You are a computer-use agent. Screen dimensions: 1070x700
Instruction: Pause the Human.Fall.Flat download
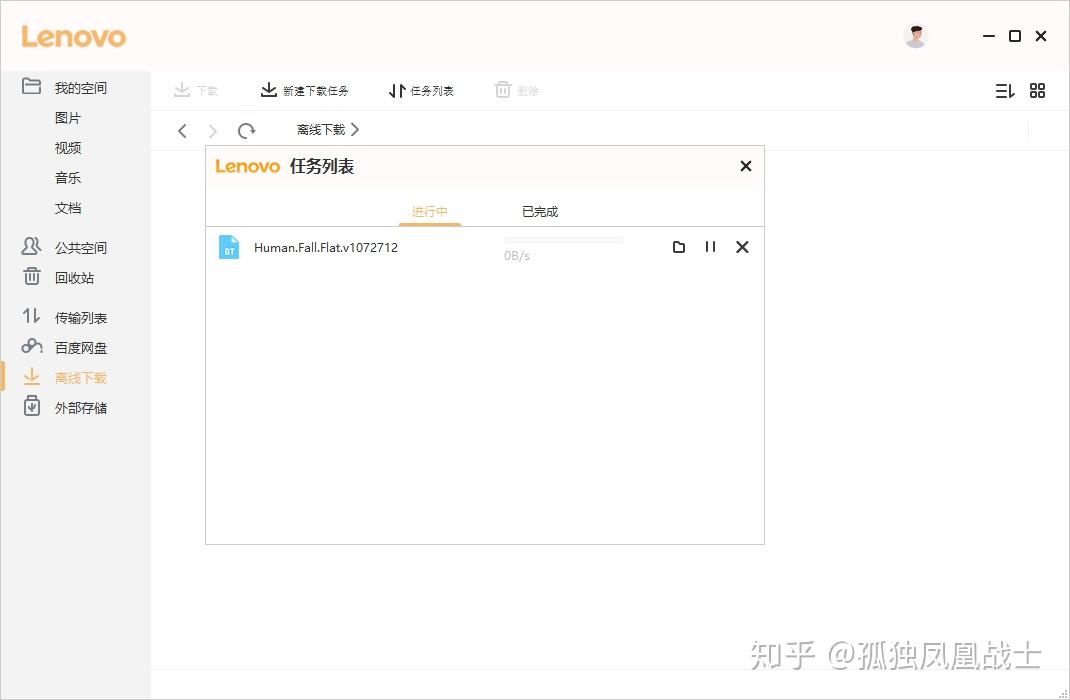tap(710, 246)
